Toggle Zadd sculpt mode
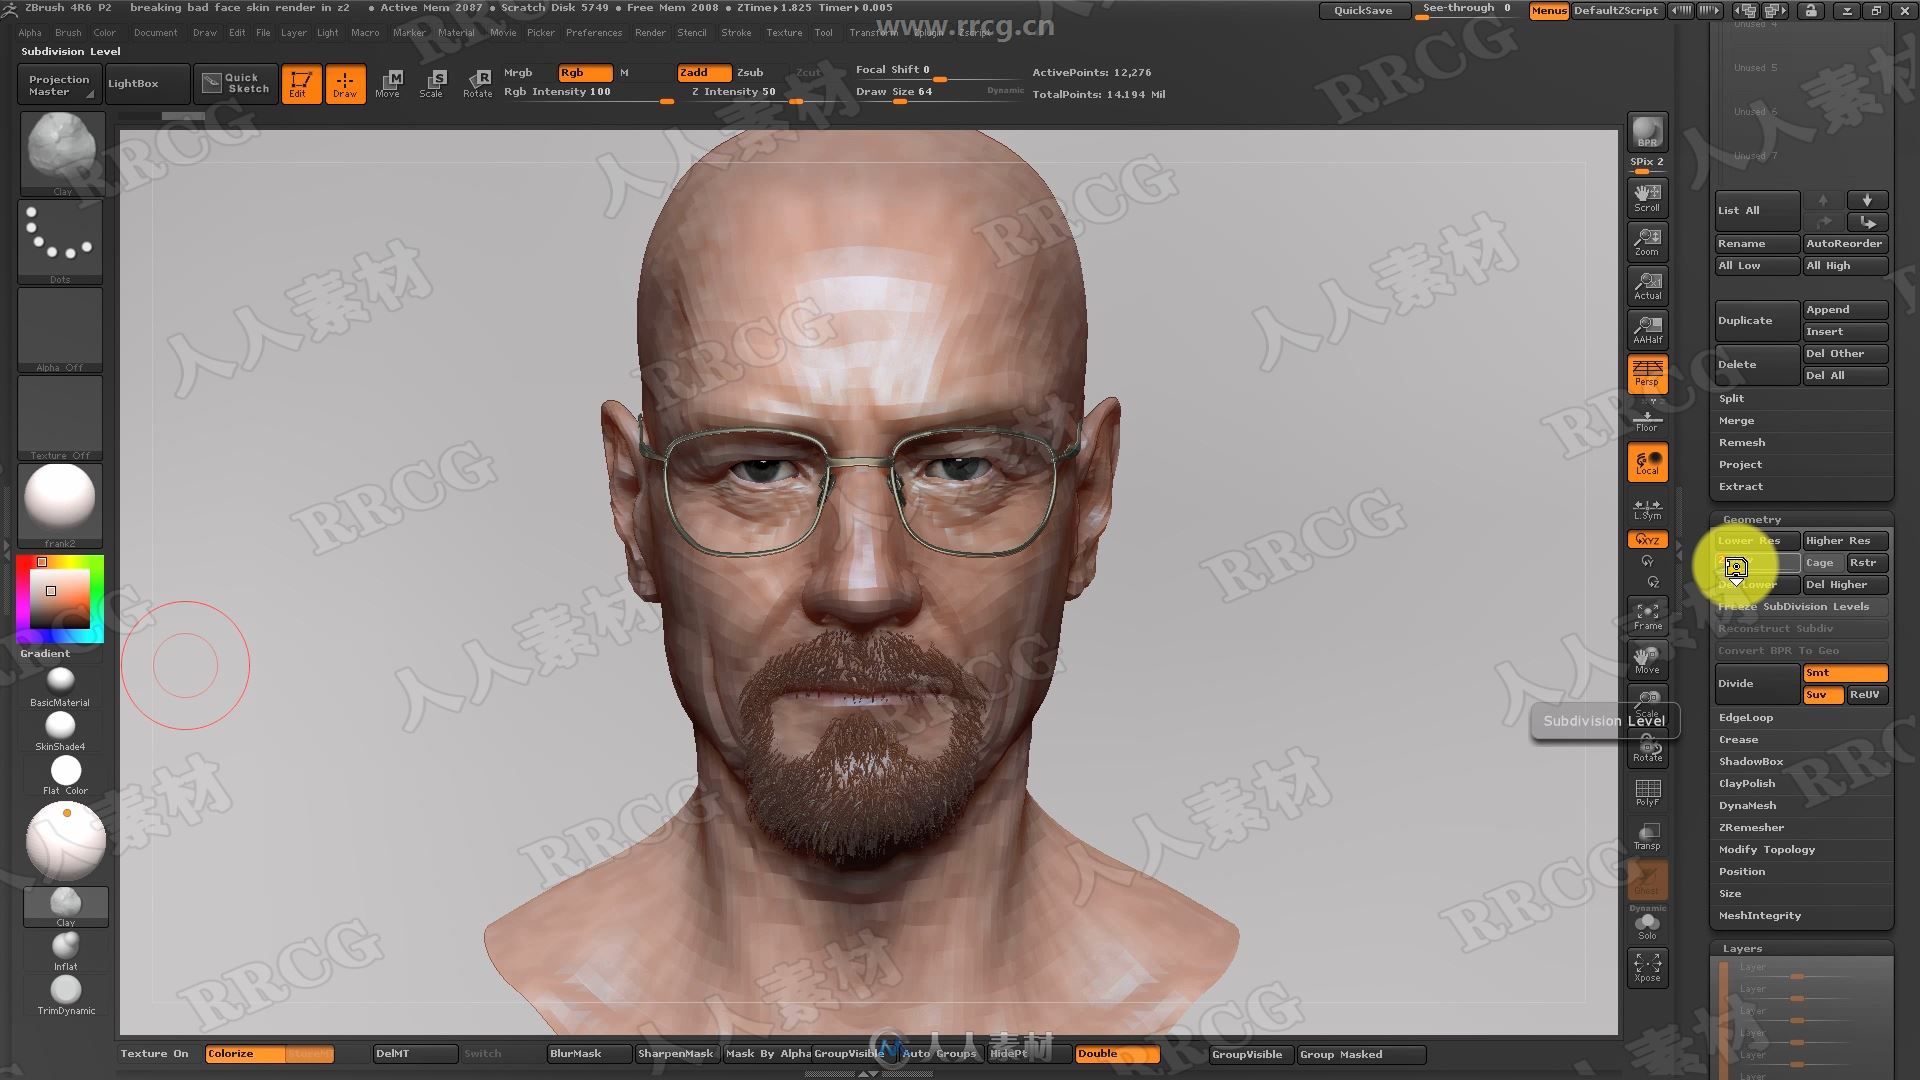Viewport: 1920px width, 1080px height. point(704,72)
